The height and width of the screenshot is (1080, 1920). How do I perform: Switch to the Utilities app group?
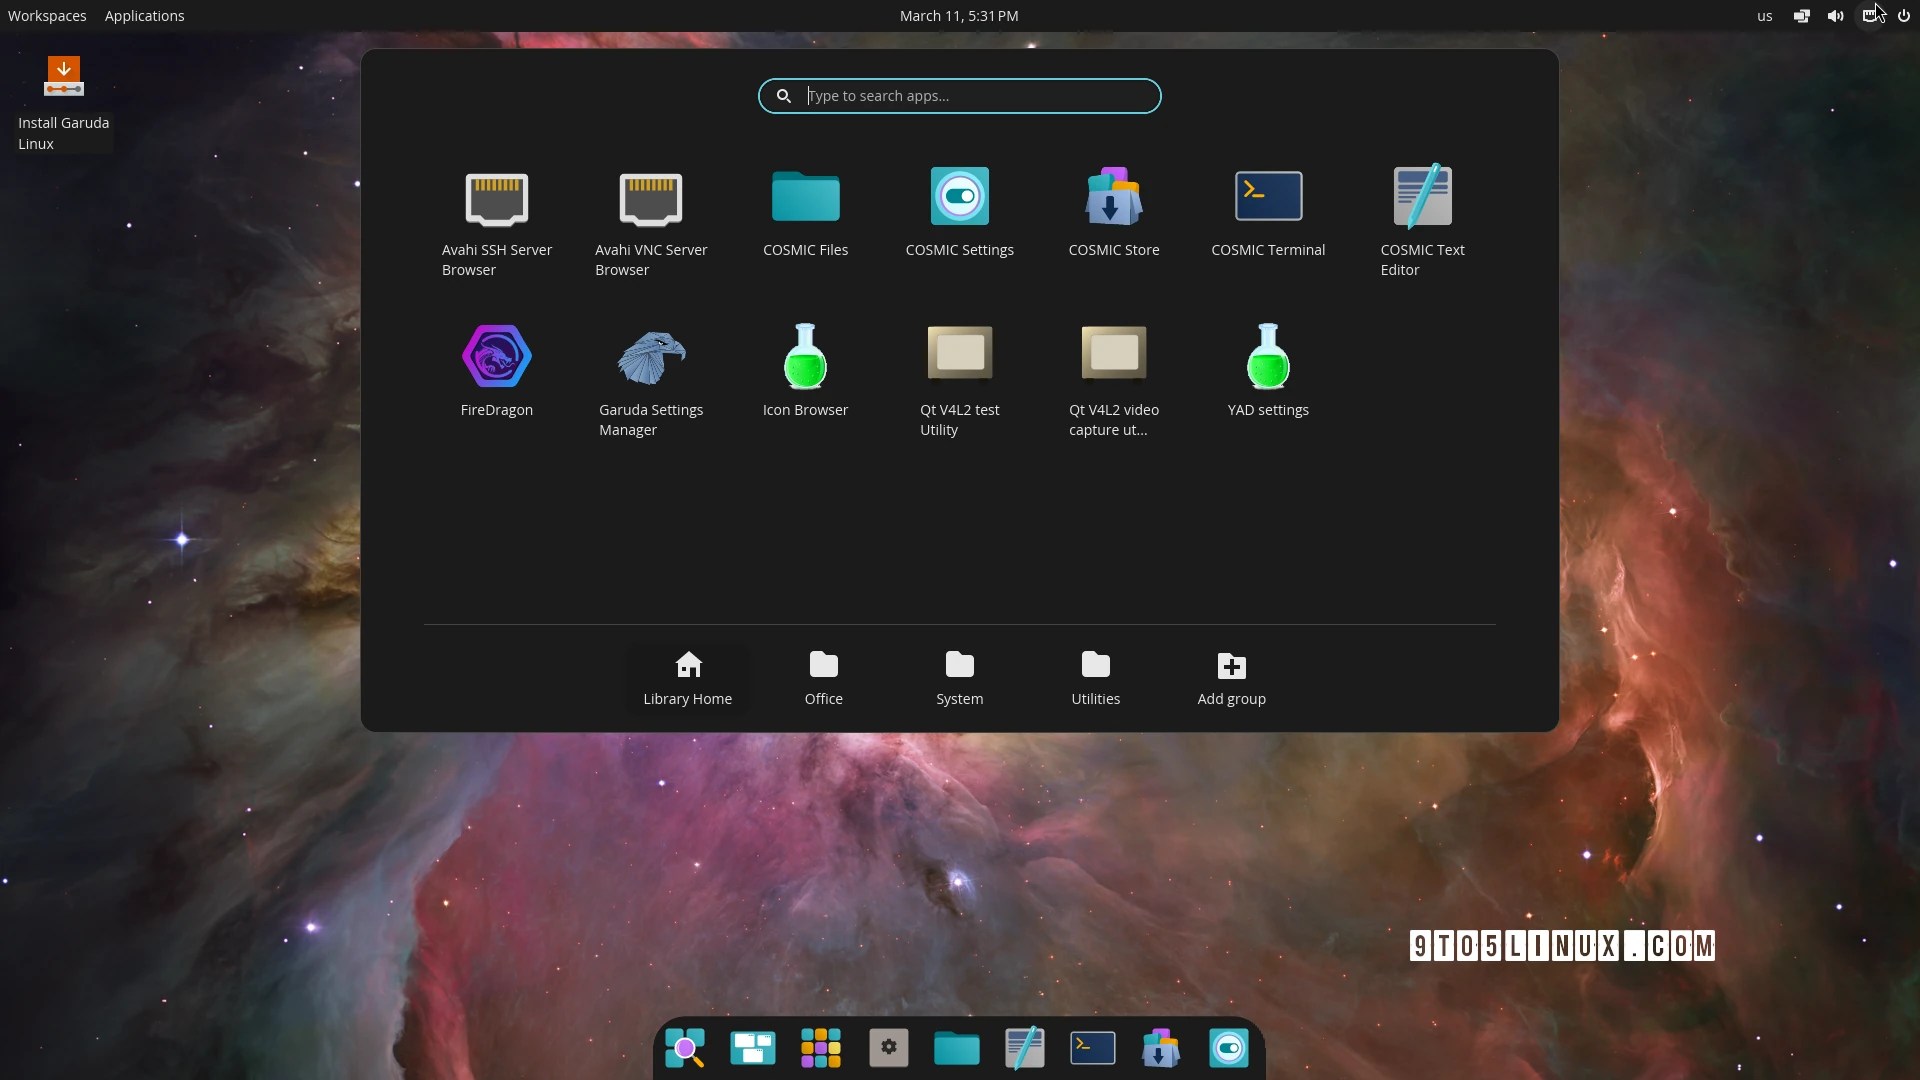[x=1095, y=678]
